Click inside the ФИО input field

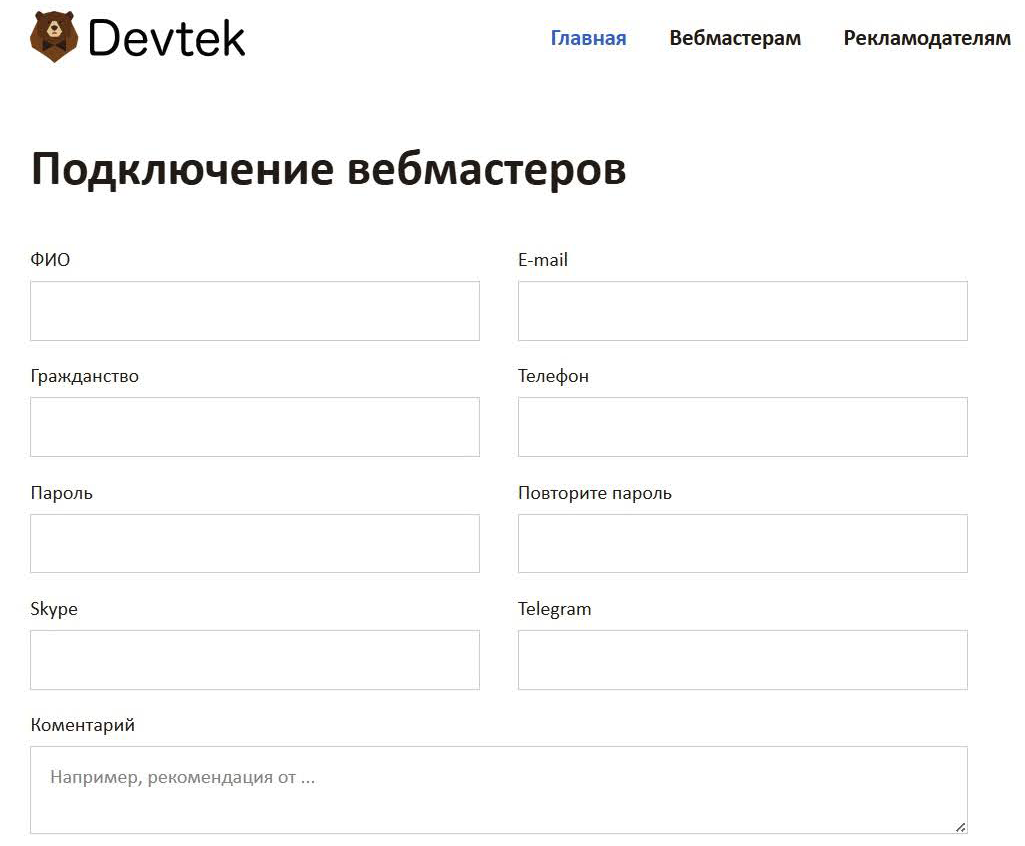[254, 310]
